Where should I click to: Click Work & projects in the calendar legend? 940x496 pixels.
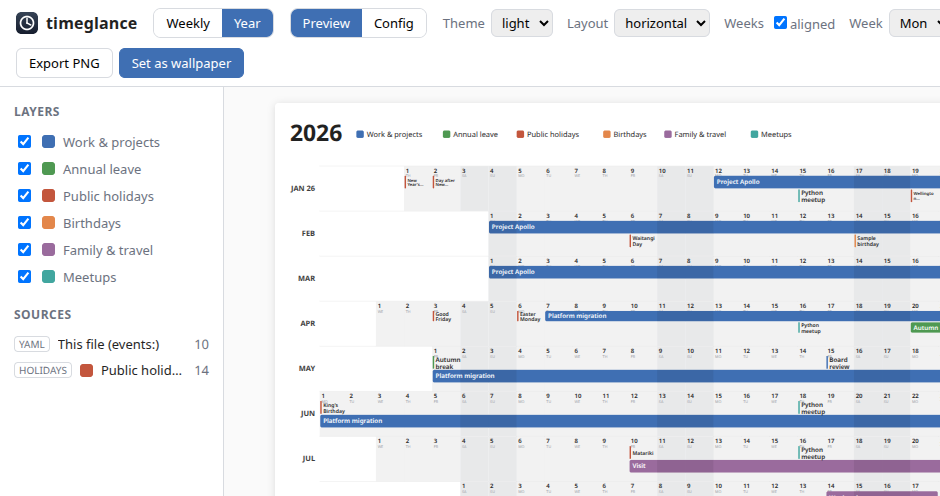[390, 134]
